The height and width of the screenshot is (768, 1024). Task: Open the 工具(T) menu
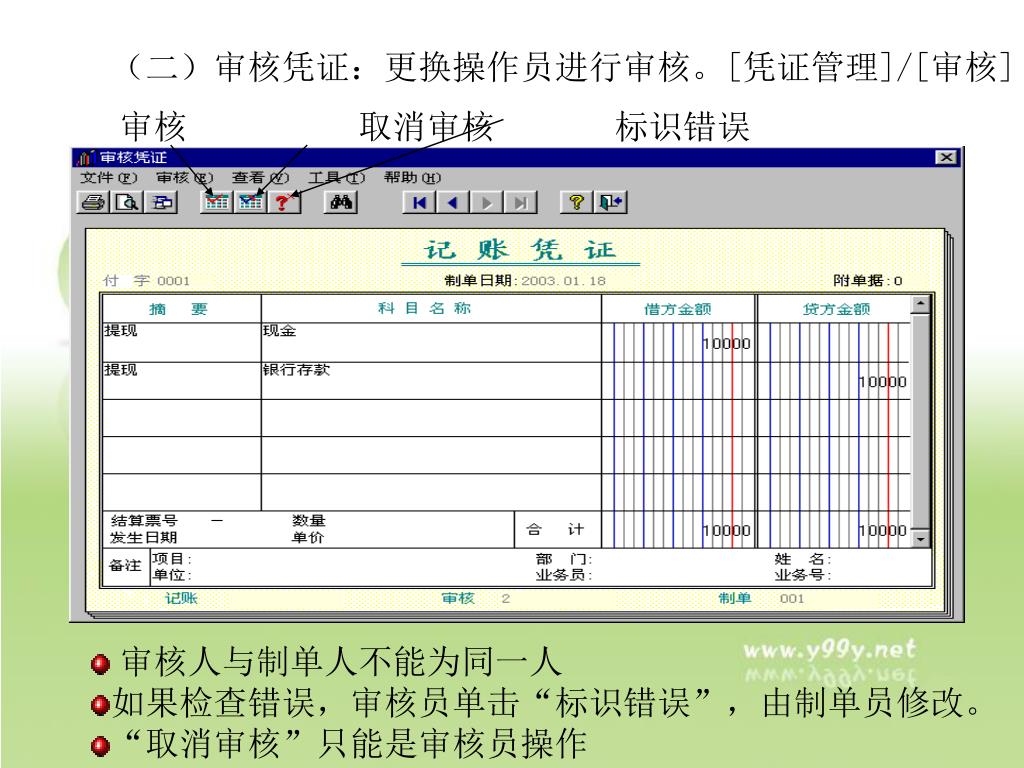(x=336, y=178)
